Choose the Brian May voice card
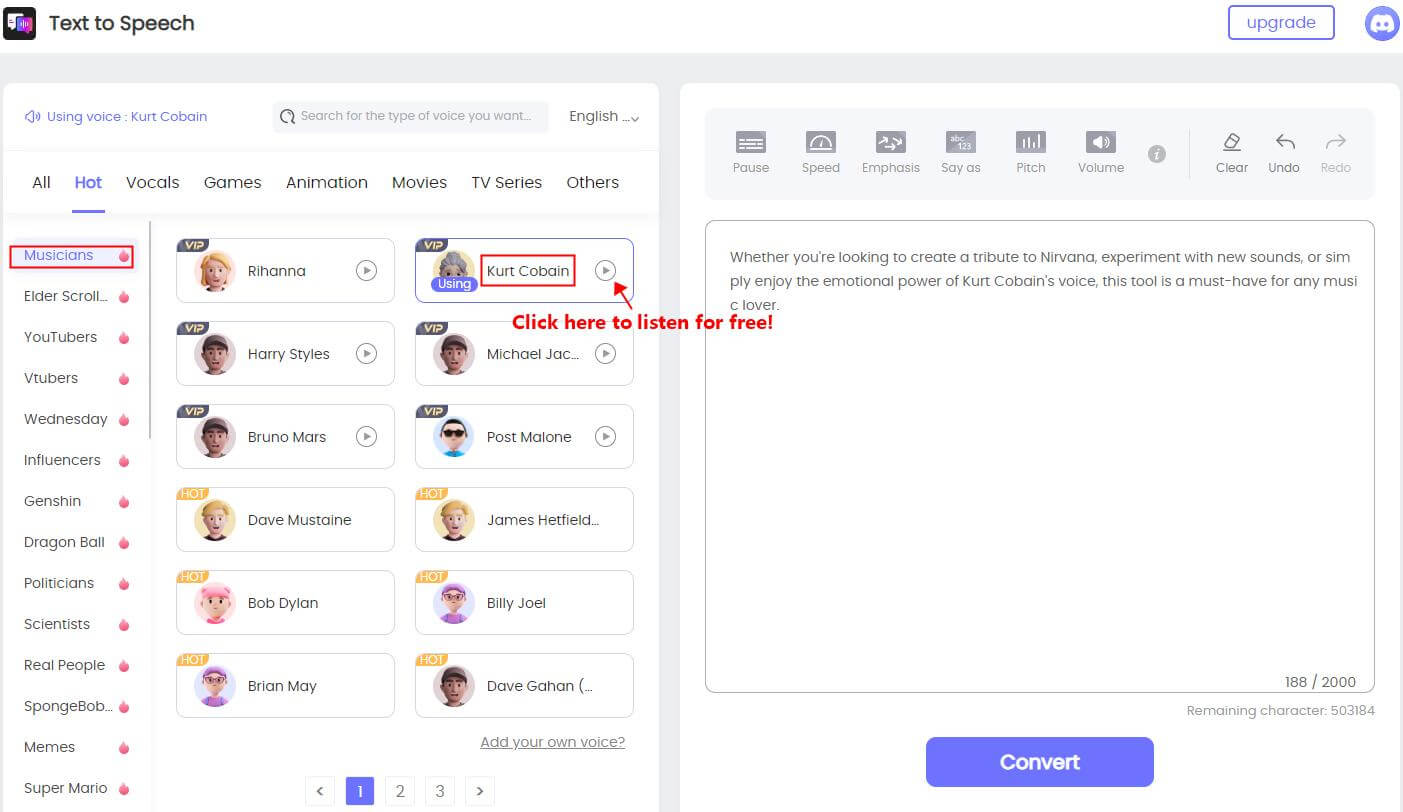The image size is (1403, 812). [285, 685]
